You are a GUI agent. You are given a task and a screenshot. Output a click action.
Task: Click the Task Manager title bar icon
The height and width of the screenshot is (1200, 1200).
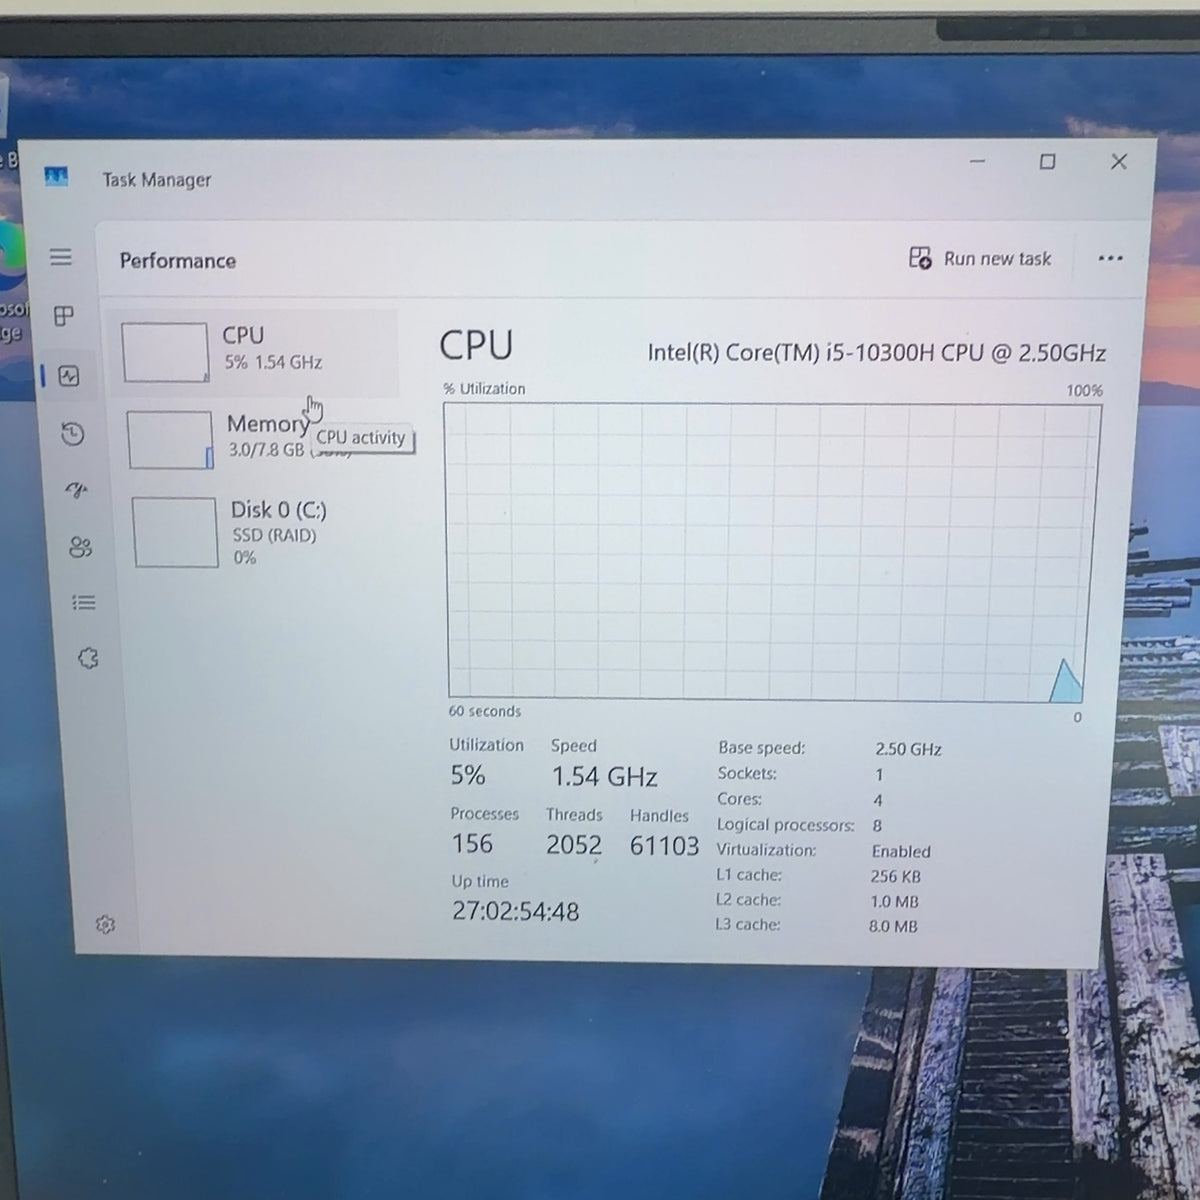click(56, 177)
